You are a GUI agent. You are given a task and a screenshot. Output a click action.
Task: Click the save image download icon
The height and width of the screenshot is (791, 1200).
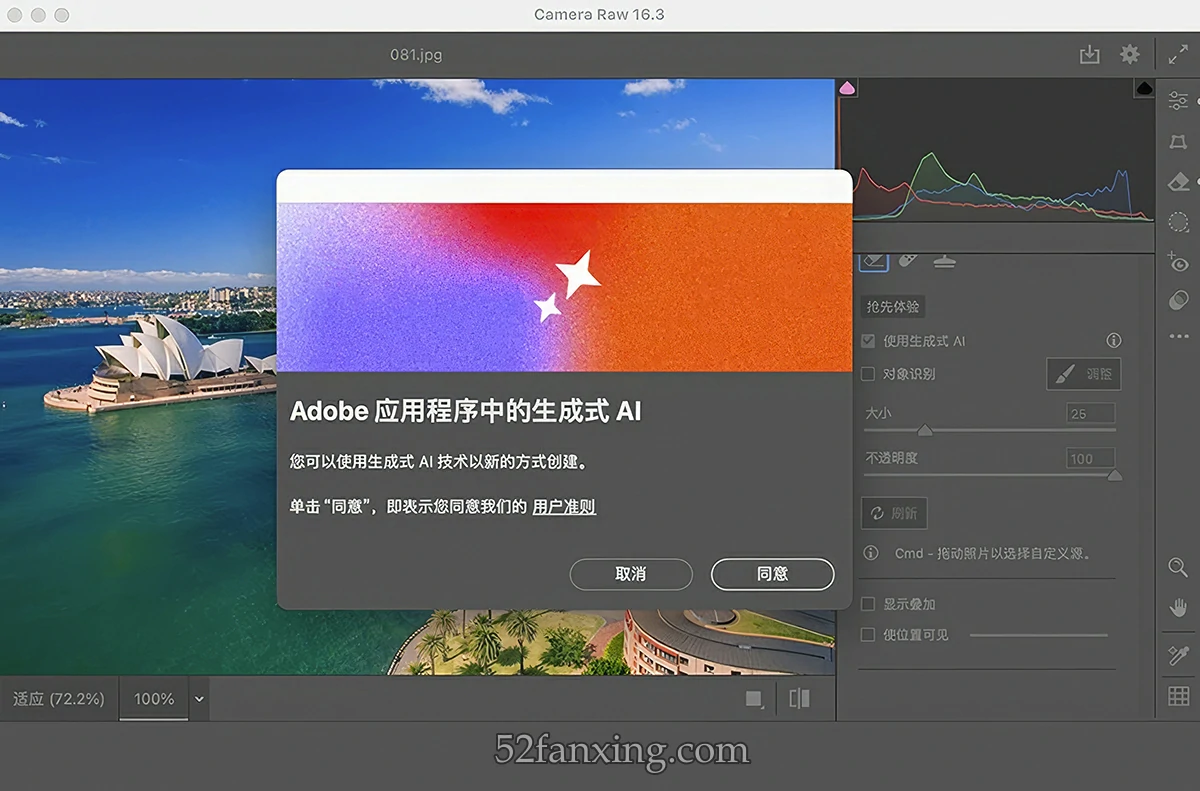click(x=1090, y=55)
